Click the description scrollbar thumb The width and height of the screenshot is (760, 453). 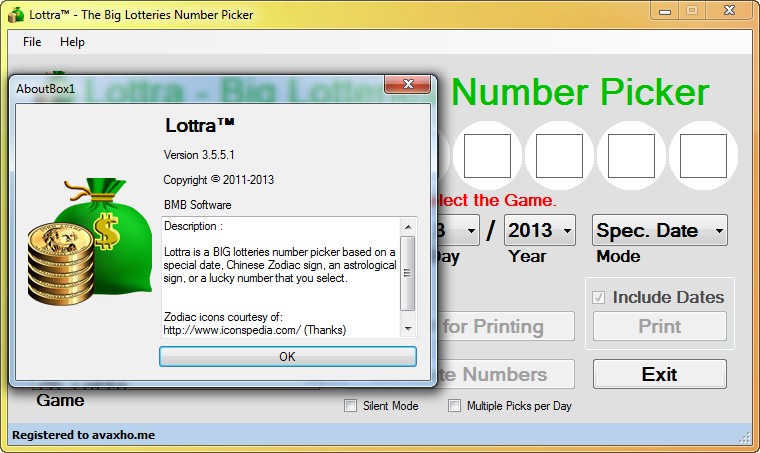(x=407, y=273)
